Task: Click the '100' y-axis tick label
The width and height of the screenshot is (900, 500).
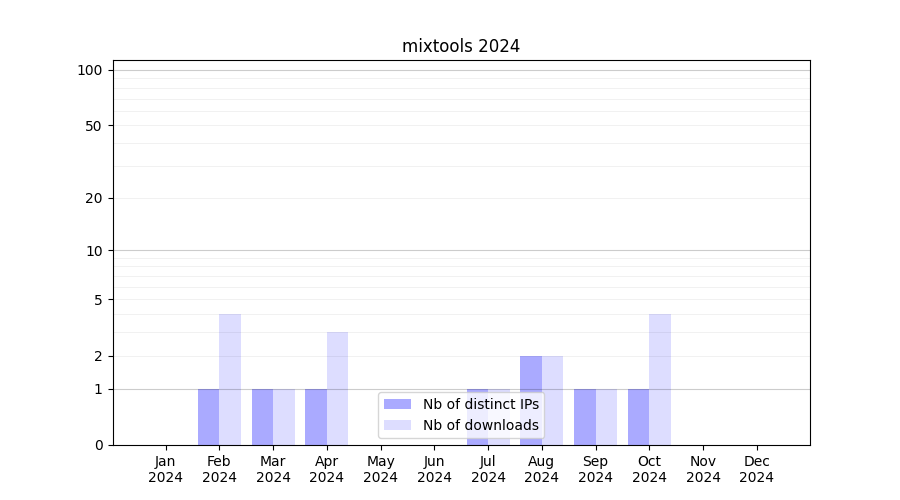Action: coord(90,70)
